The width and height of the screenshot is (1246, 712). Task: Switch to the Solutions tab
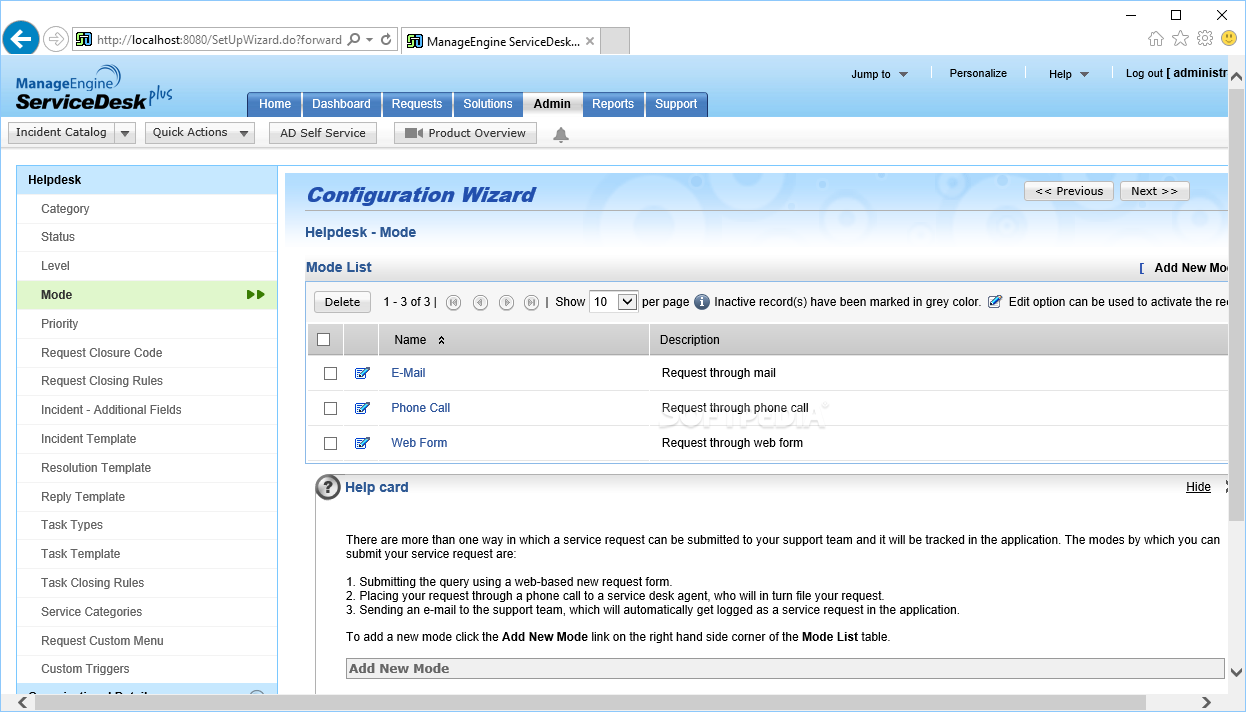488,104
